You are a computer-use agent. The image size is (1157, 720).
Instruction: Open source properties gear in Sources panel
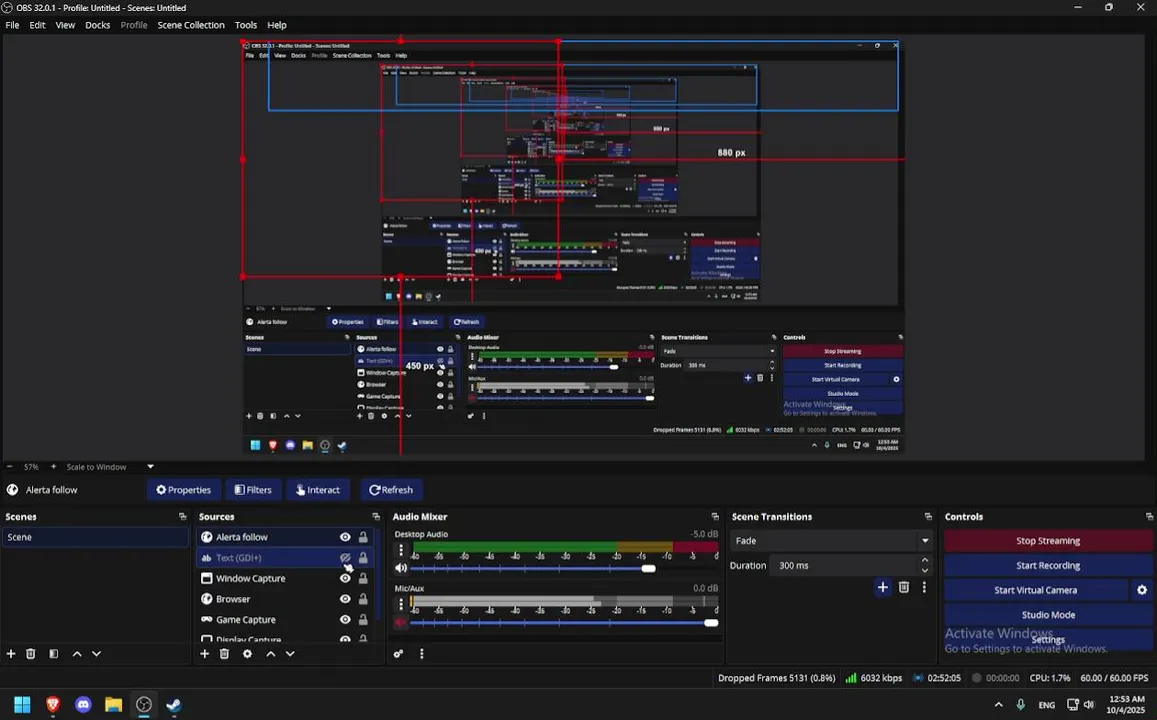coord(247,654)
